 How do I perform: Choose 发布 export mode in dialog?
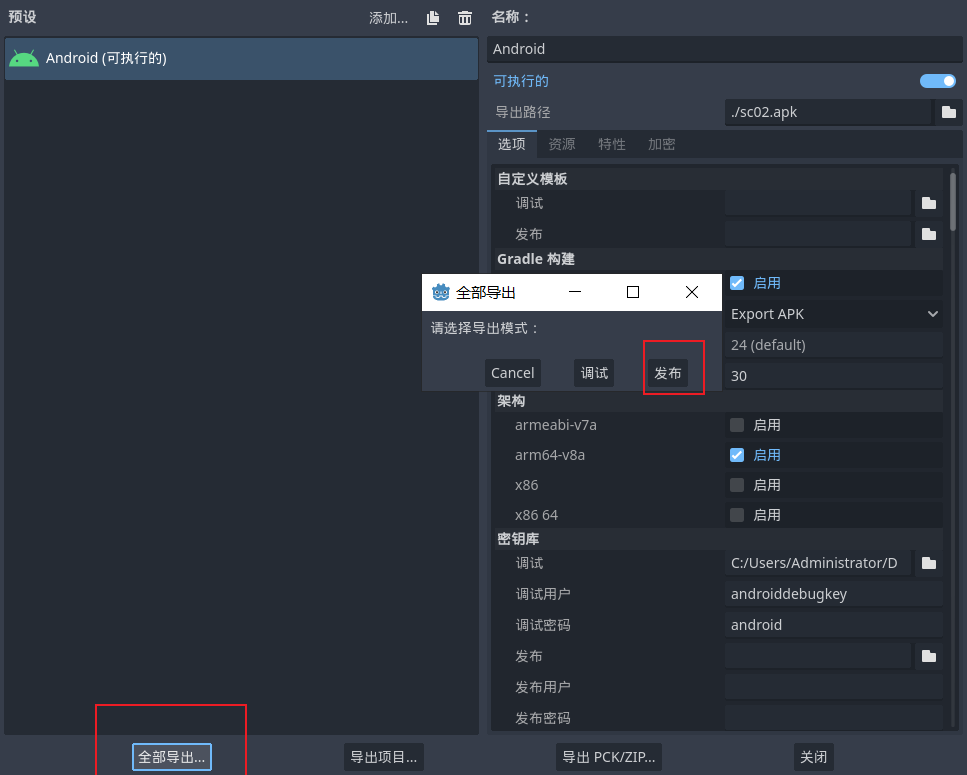click(x=668, y=373)
